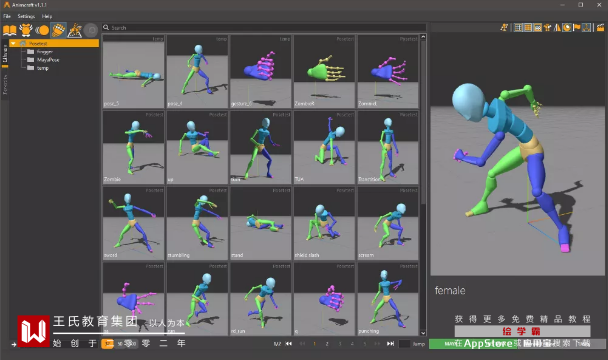The height and width of the screenshot is (360, 608).
Task: Select the sword pose thumbnail
Action: pyautogui.click(x=133, y=223)
